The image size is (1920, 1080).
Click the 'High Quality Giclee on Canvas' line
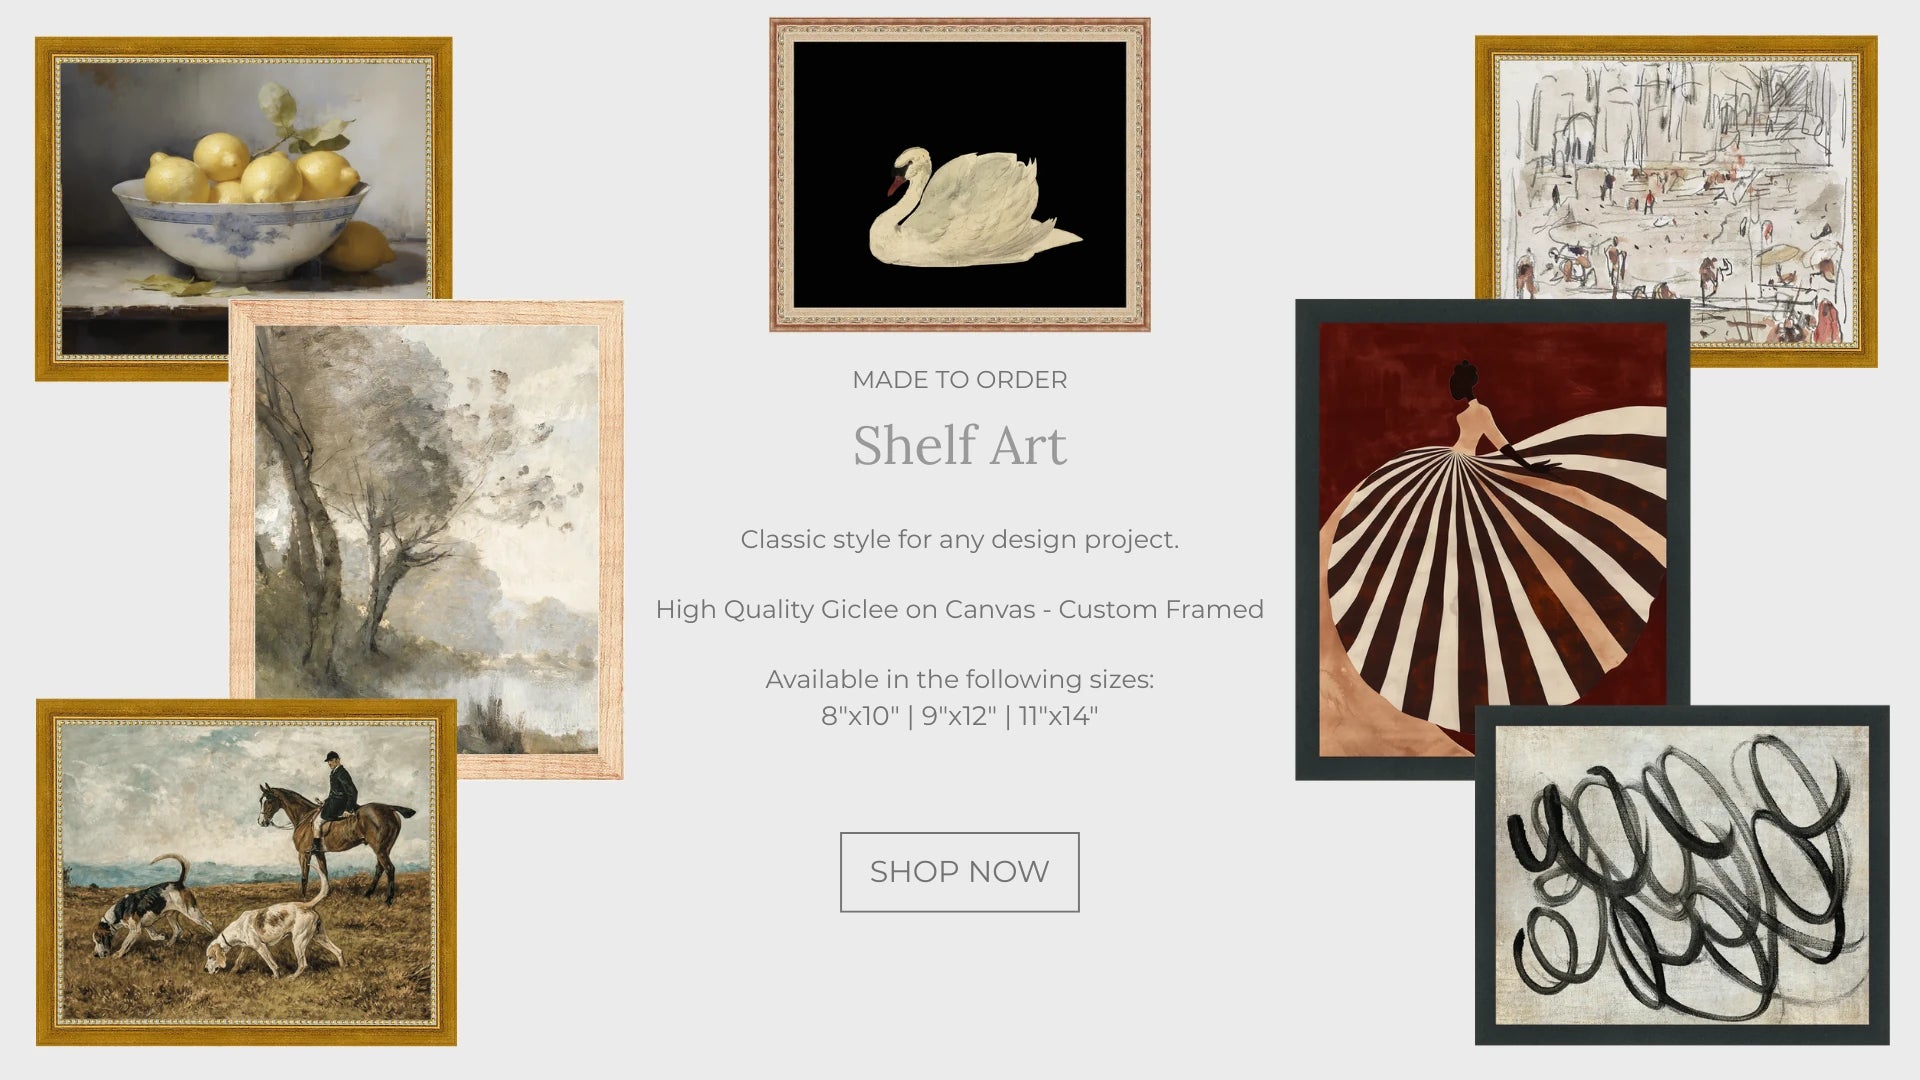(959, 610)
